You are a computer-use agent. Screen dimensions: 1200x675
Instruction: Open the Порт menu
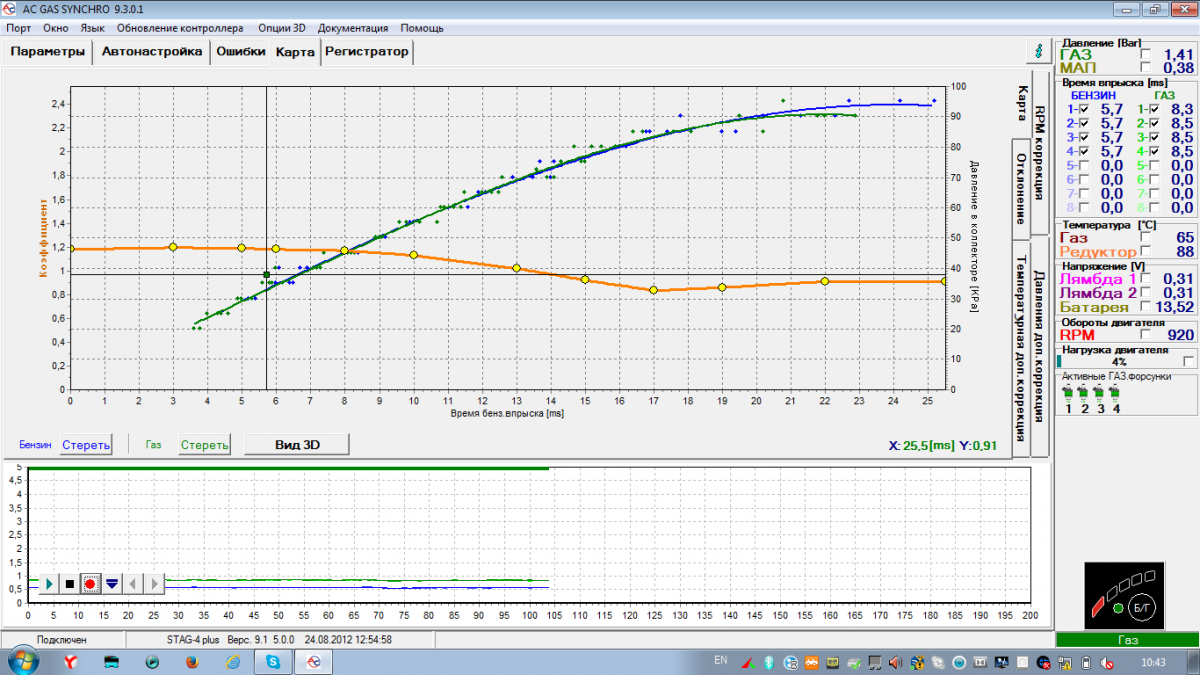pyautogui.click(x=19, y=28)
